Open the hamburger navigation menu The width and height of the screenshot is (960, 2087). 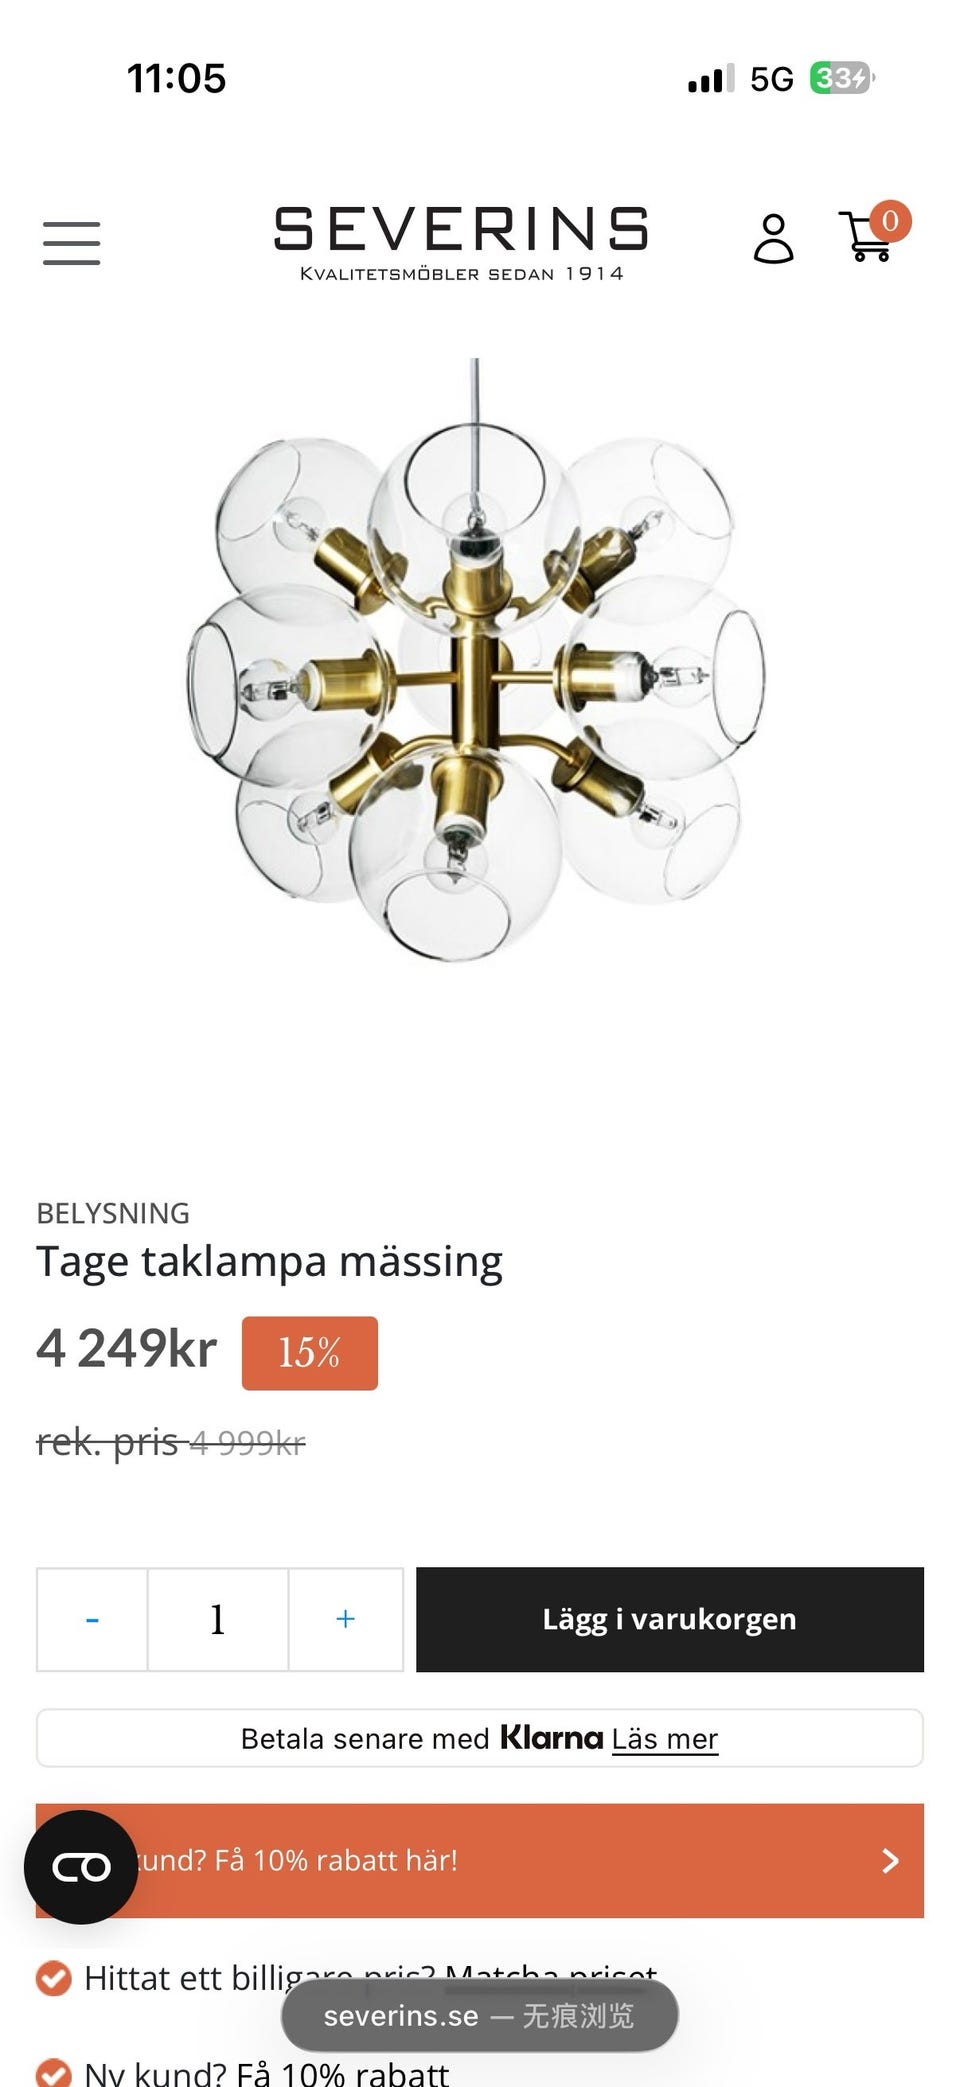(x=71, y=243)
